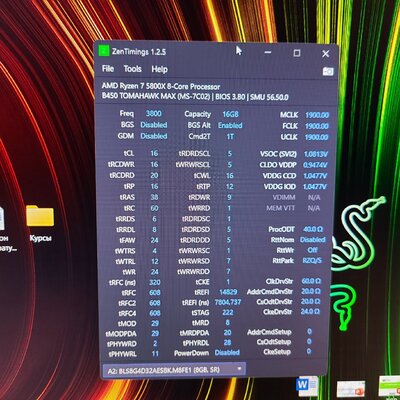The width and height of the screenshot is (400, 400).
Task: Minimize the ZenTimings window
Action: click(x=268, y=52)
